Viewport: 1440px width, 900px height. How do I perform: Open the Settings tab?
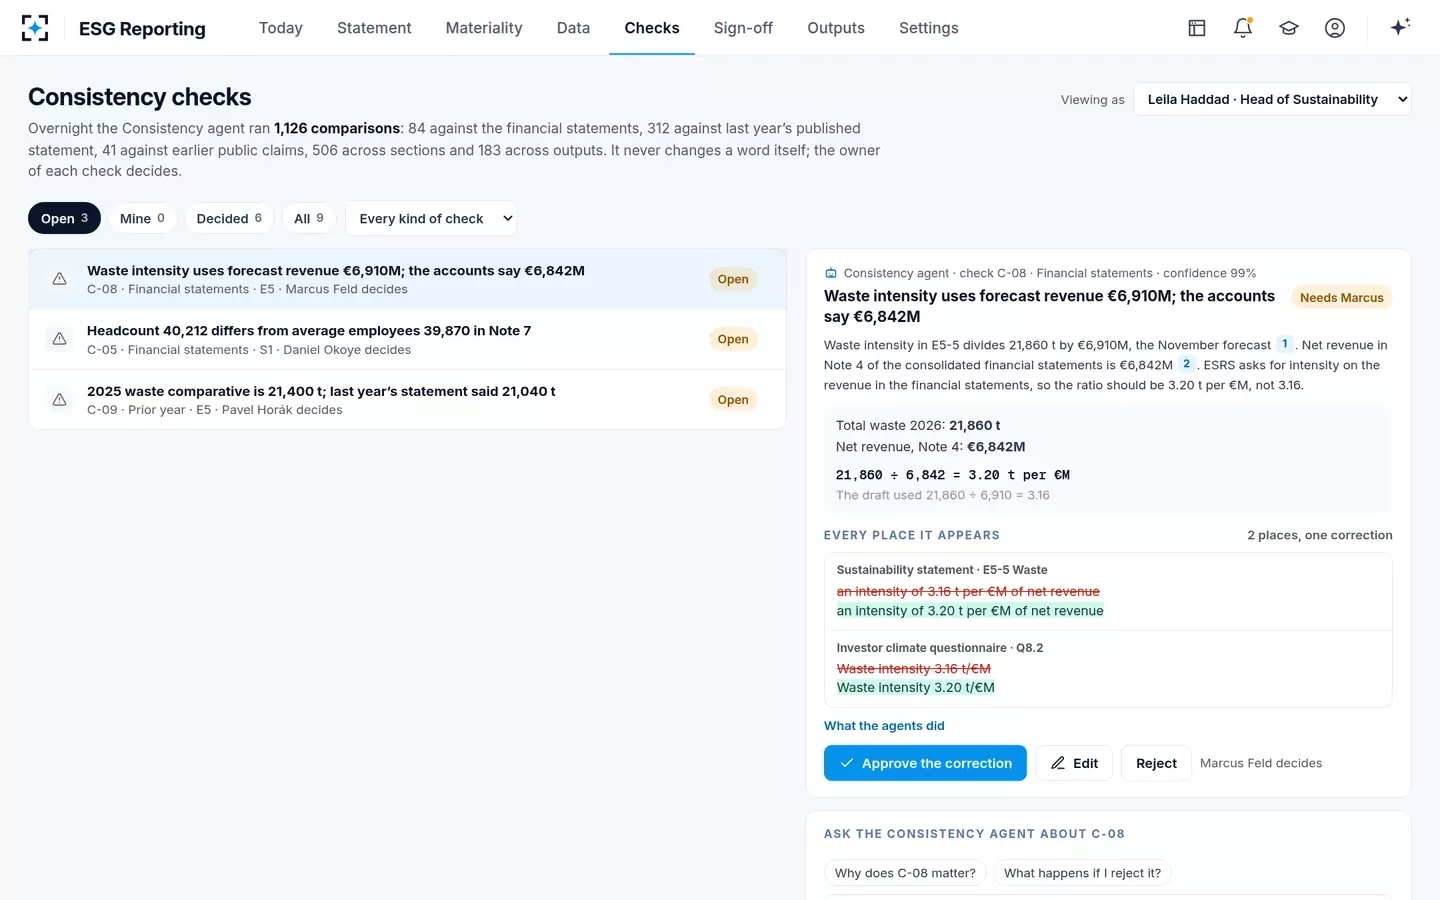click(929, 28)
